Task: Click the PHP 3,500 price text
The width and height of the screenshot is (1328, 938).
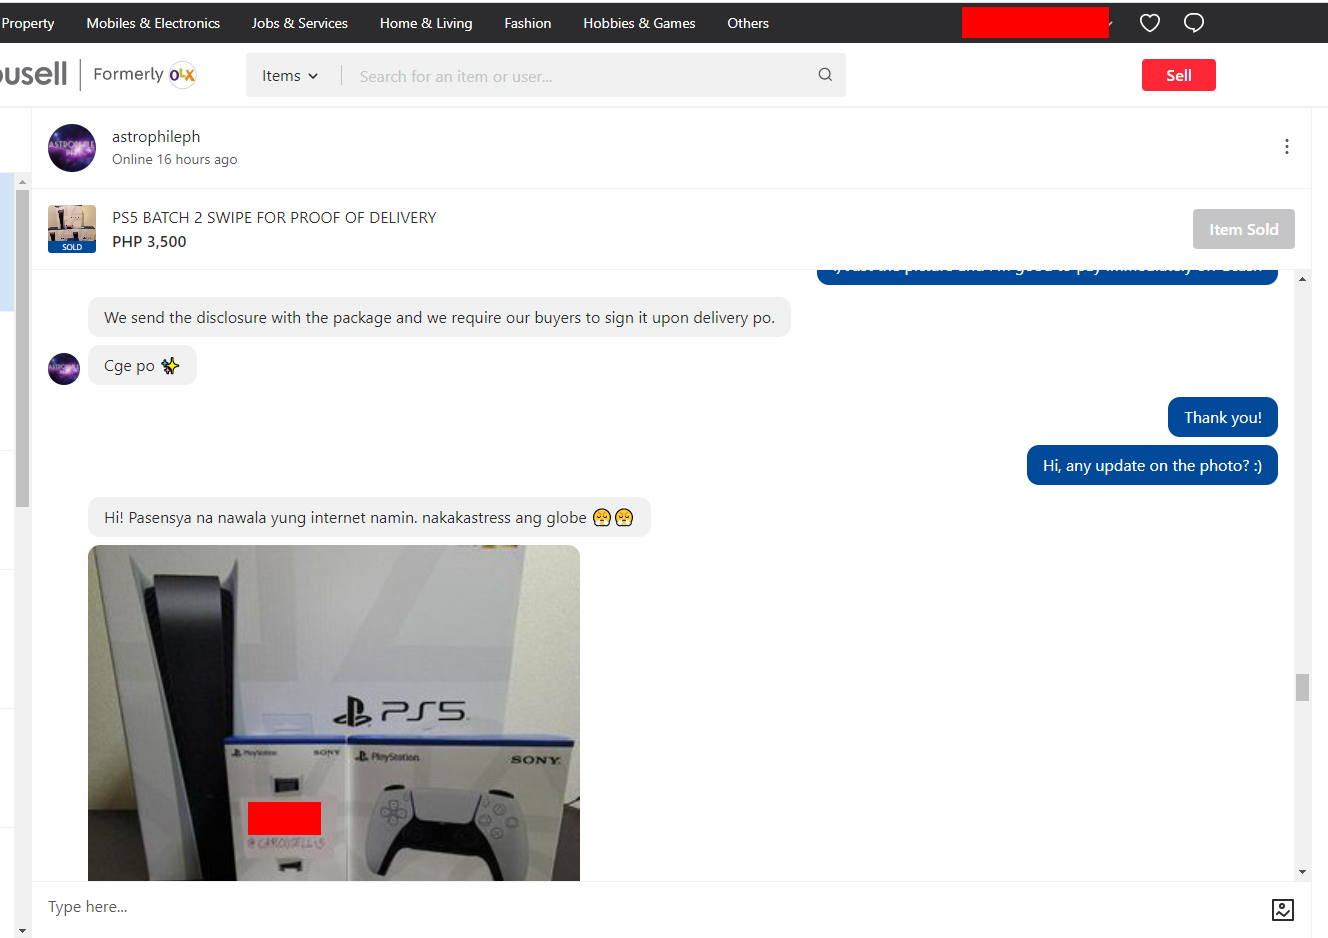Action: click(x=149, y=242)
